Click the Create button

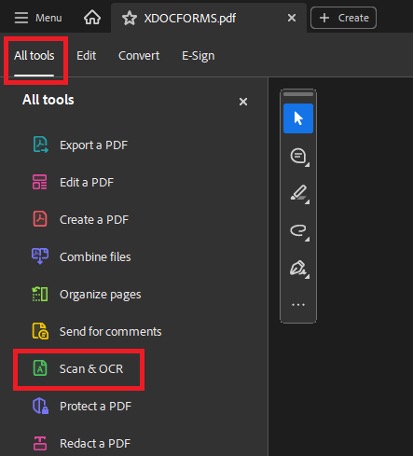[x=344, y=18]
